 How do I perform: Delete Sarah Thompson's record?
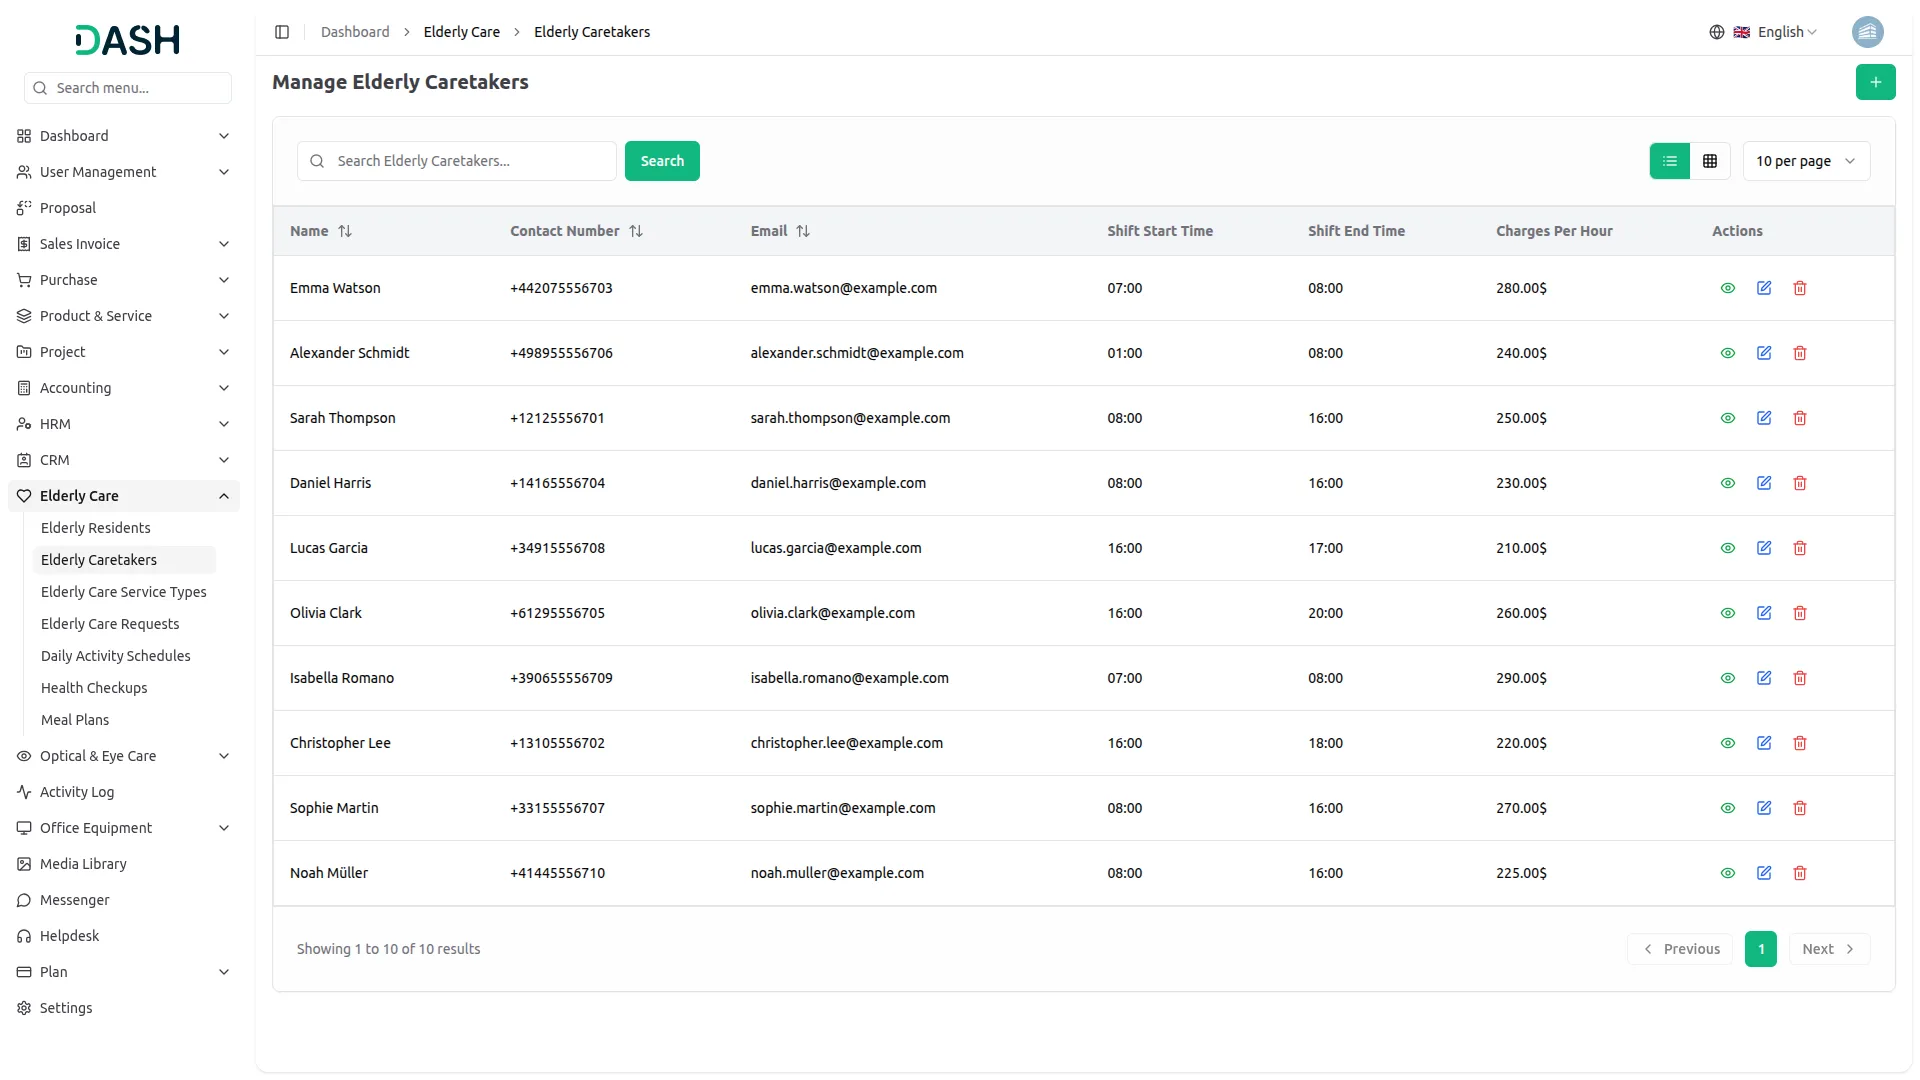click(x=1800, y=418)
